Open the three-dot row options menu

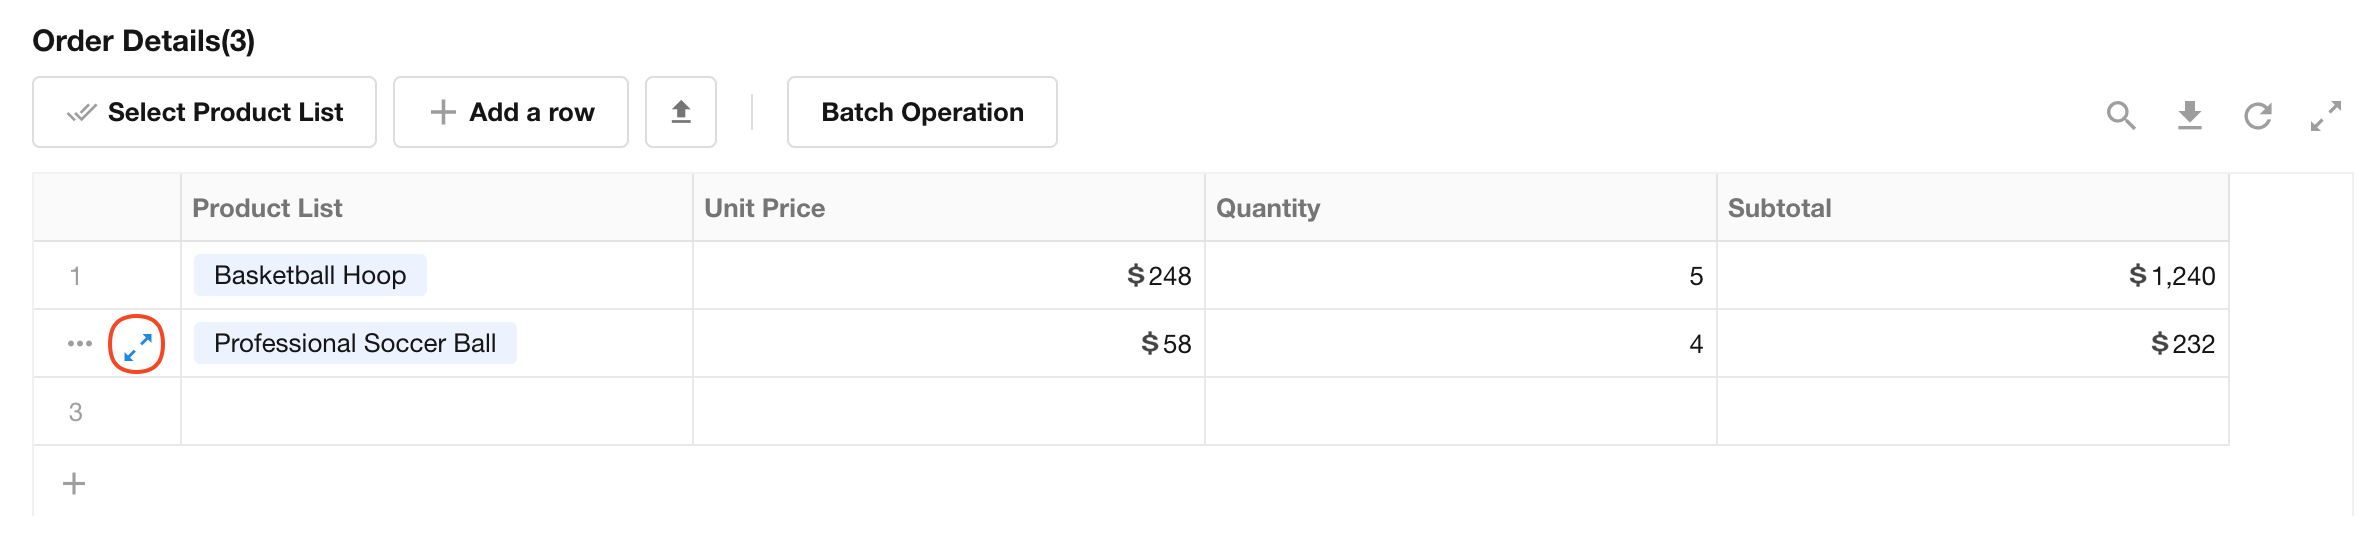click(x=80, y=344)
